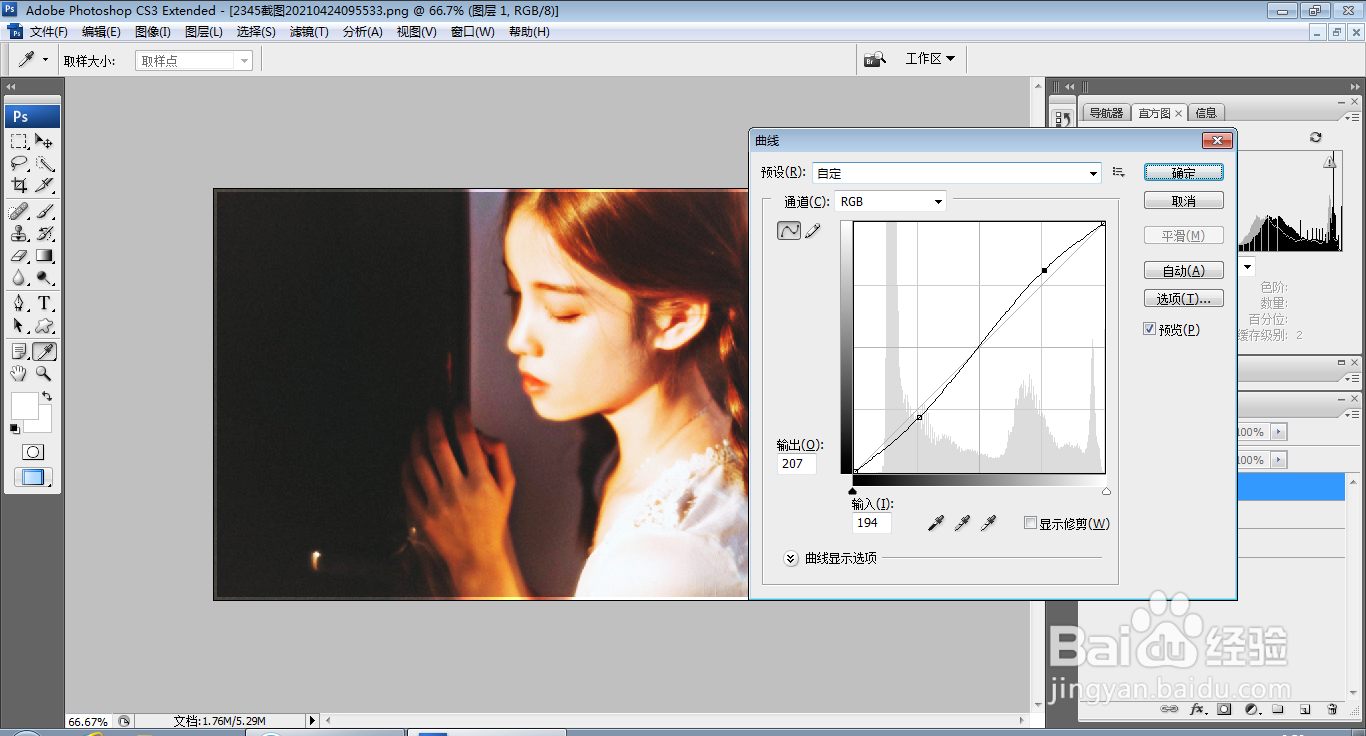Select the Eraser tool
1366x736 pixels.
(x=19, y=255)
